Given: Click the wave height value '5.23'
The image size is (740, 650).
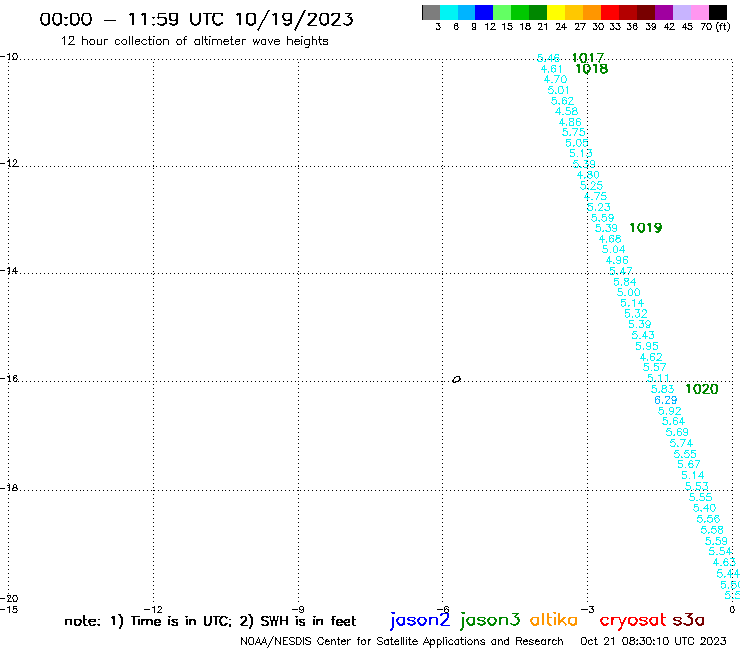Looking at the screenshot, I should click(599, 207).
